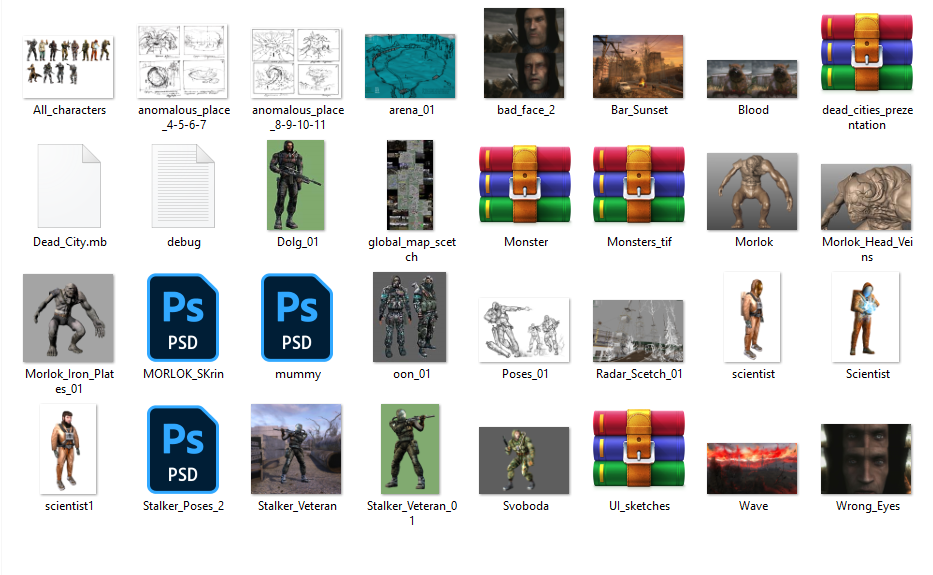Image resolution: width=933 pixels, height=575 pixels.
Task: Select the bad_face_2 image
Action: (524, 54)
